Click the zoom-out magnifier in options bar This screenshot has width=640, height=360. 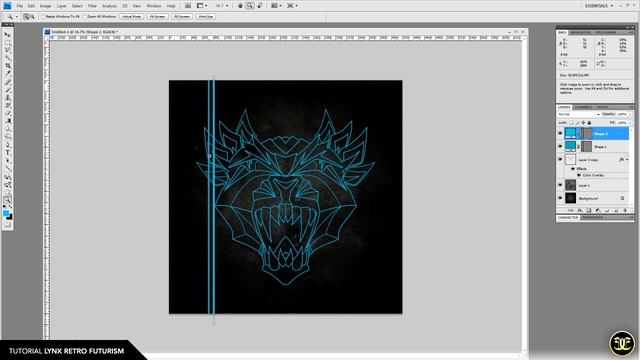click(32, 17)
